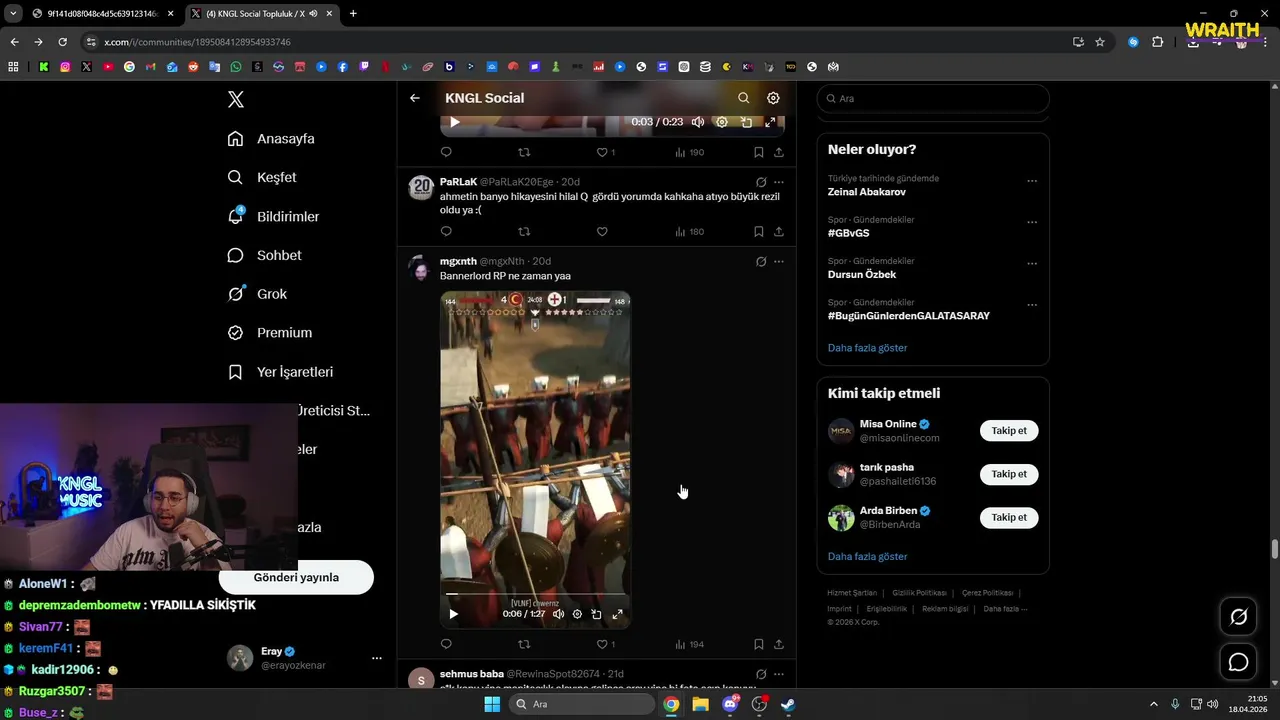This screenshot has width=1280, height=720.
Task: Follow Arda Birben
Action: (x=1009, y=517)
